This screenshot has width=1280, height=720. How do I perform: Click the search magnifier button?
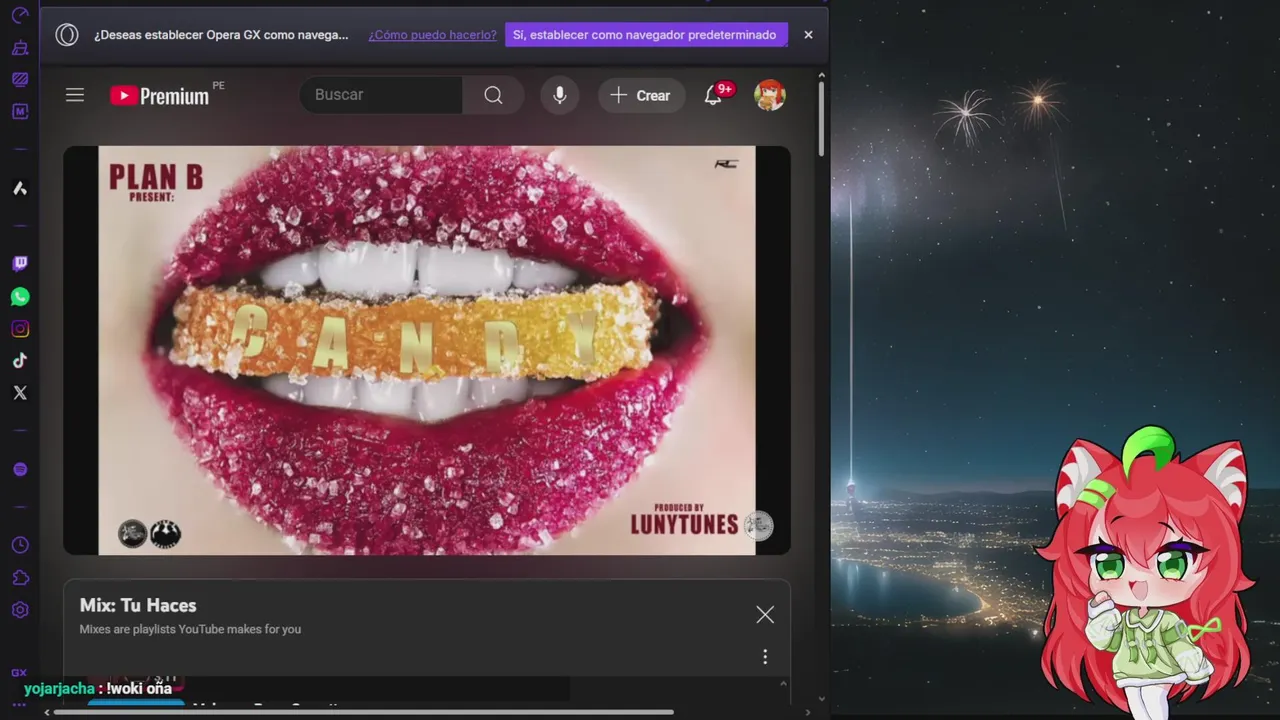493,95
